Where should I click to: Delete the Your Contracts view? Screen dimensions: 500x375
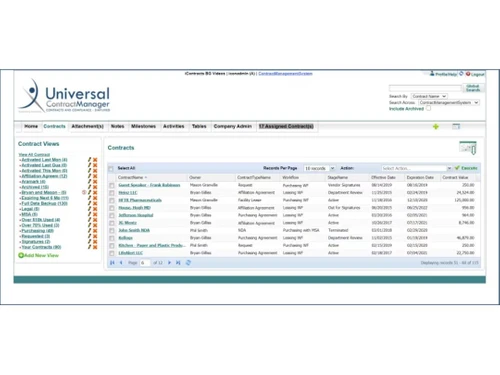[95, 247]
